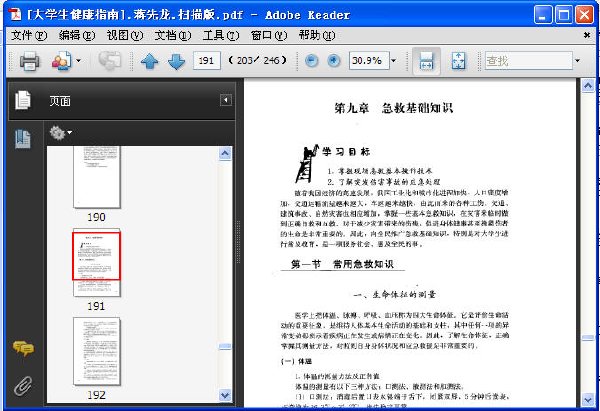Screen dimensions: 600x411
Task: Click the thumbnail label 192
Action: (96, 395)
